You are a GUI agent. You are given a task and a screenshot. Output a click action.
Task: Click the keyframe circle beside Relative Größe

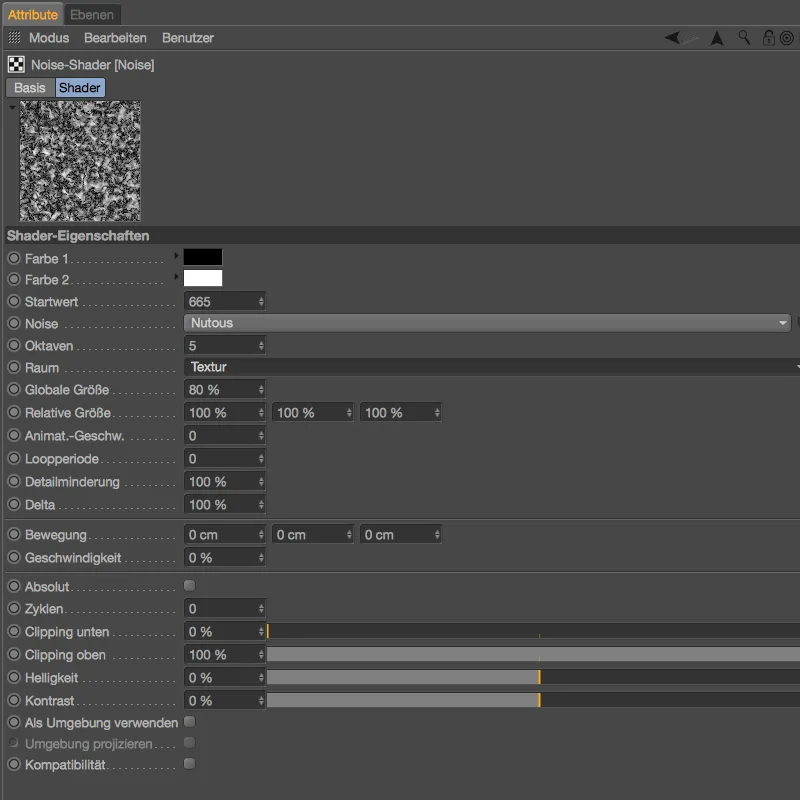pos(14,412)
